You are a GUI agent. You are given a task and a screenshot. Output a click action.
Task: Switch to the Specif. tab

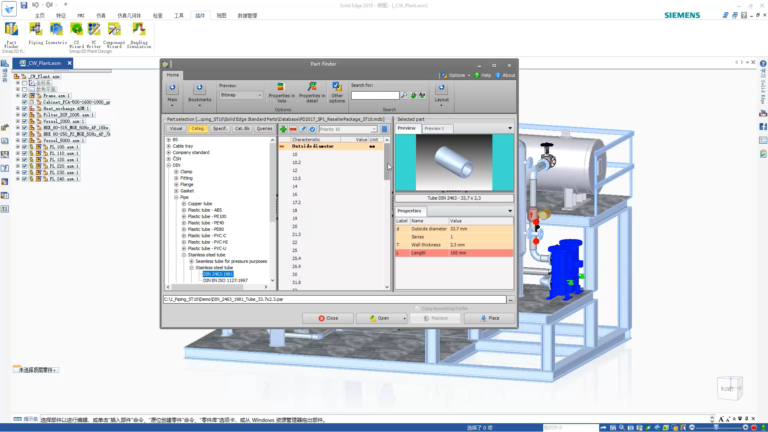pyautogui.click(x=219, y=129)
